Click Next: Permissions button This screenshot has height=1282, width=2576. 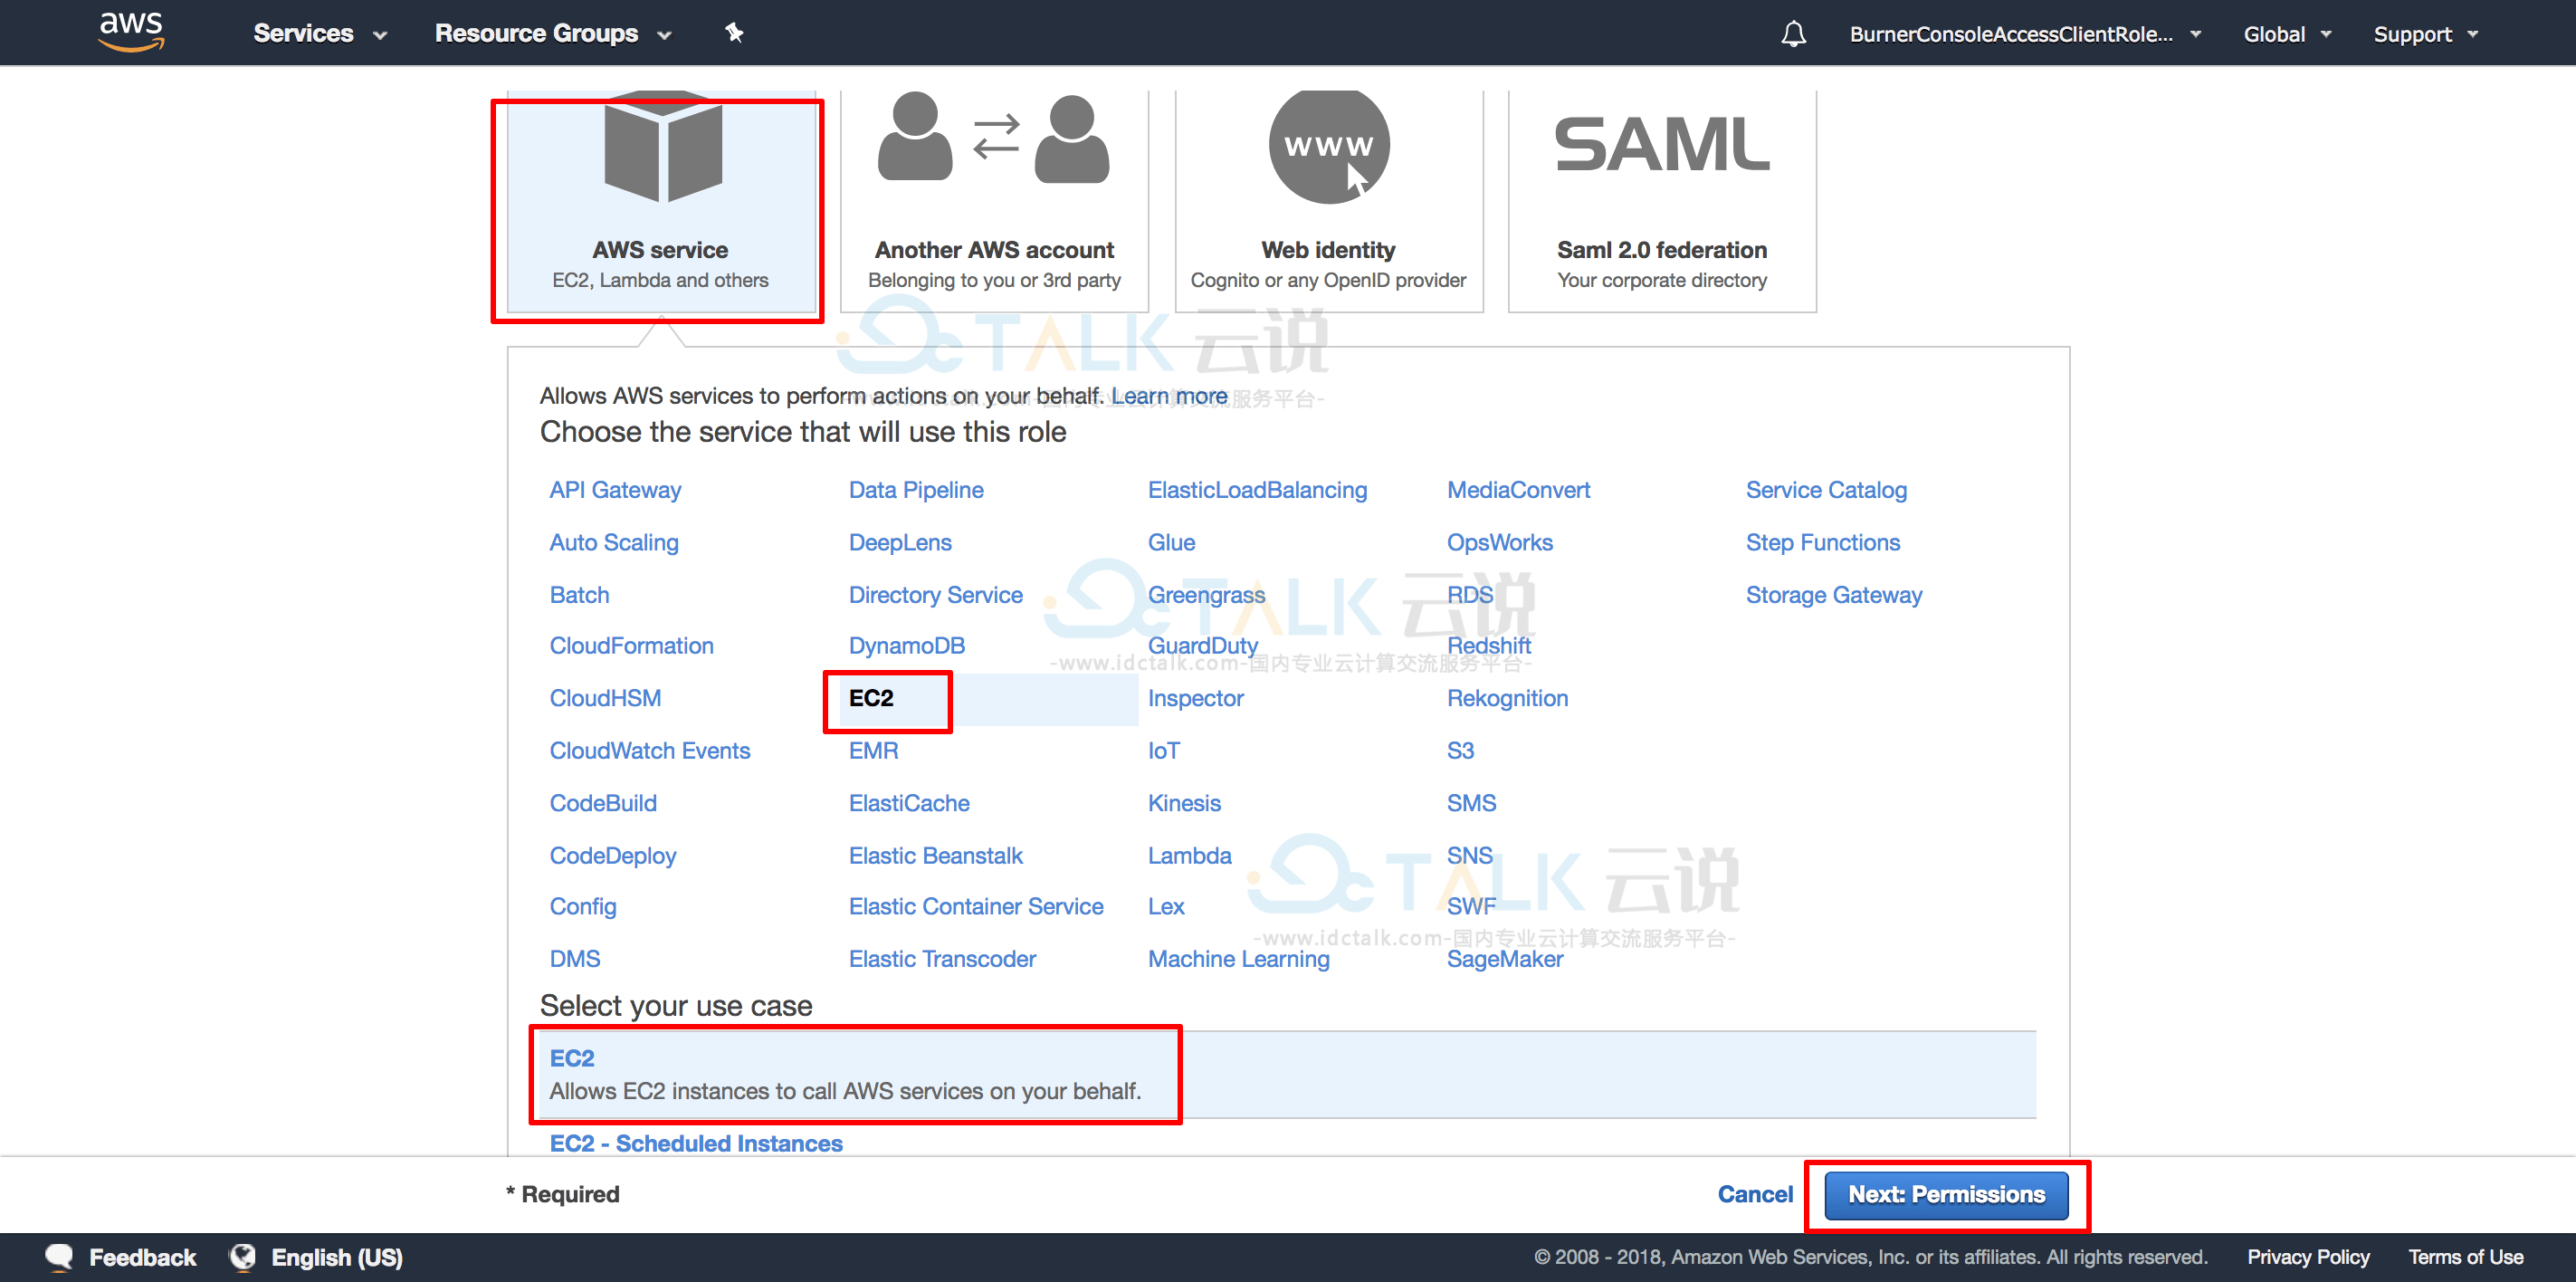(x=1946, y=1194)
